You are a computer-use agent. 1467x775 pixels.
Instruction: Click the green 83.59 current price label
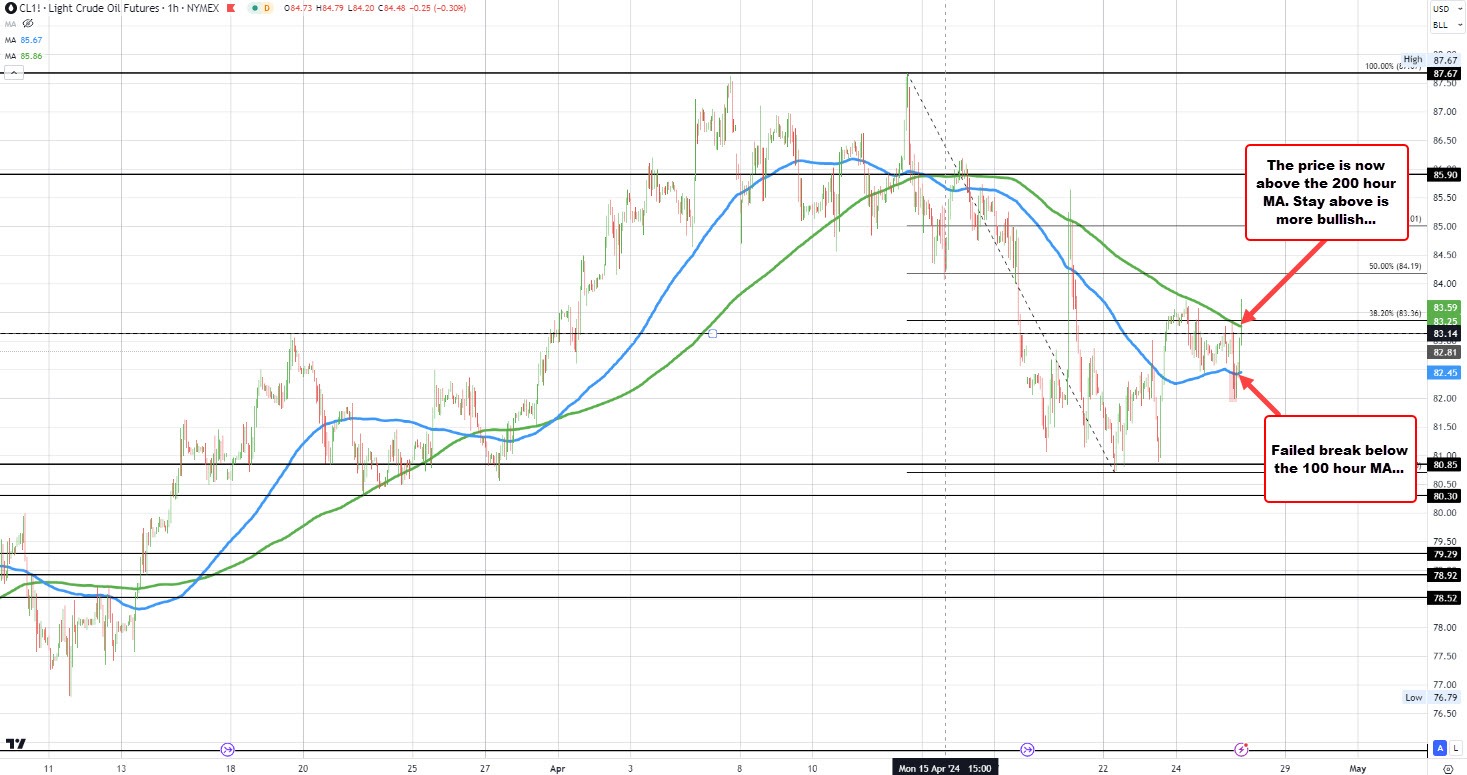coord(1444,307)
